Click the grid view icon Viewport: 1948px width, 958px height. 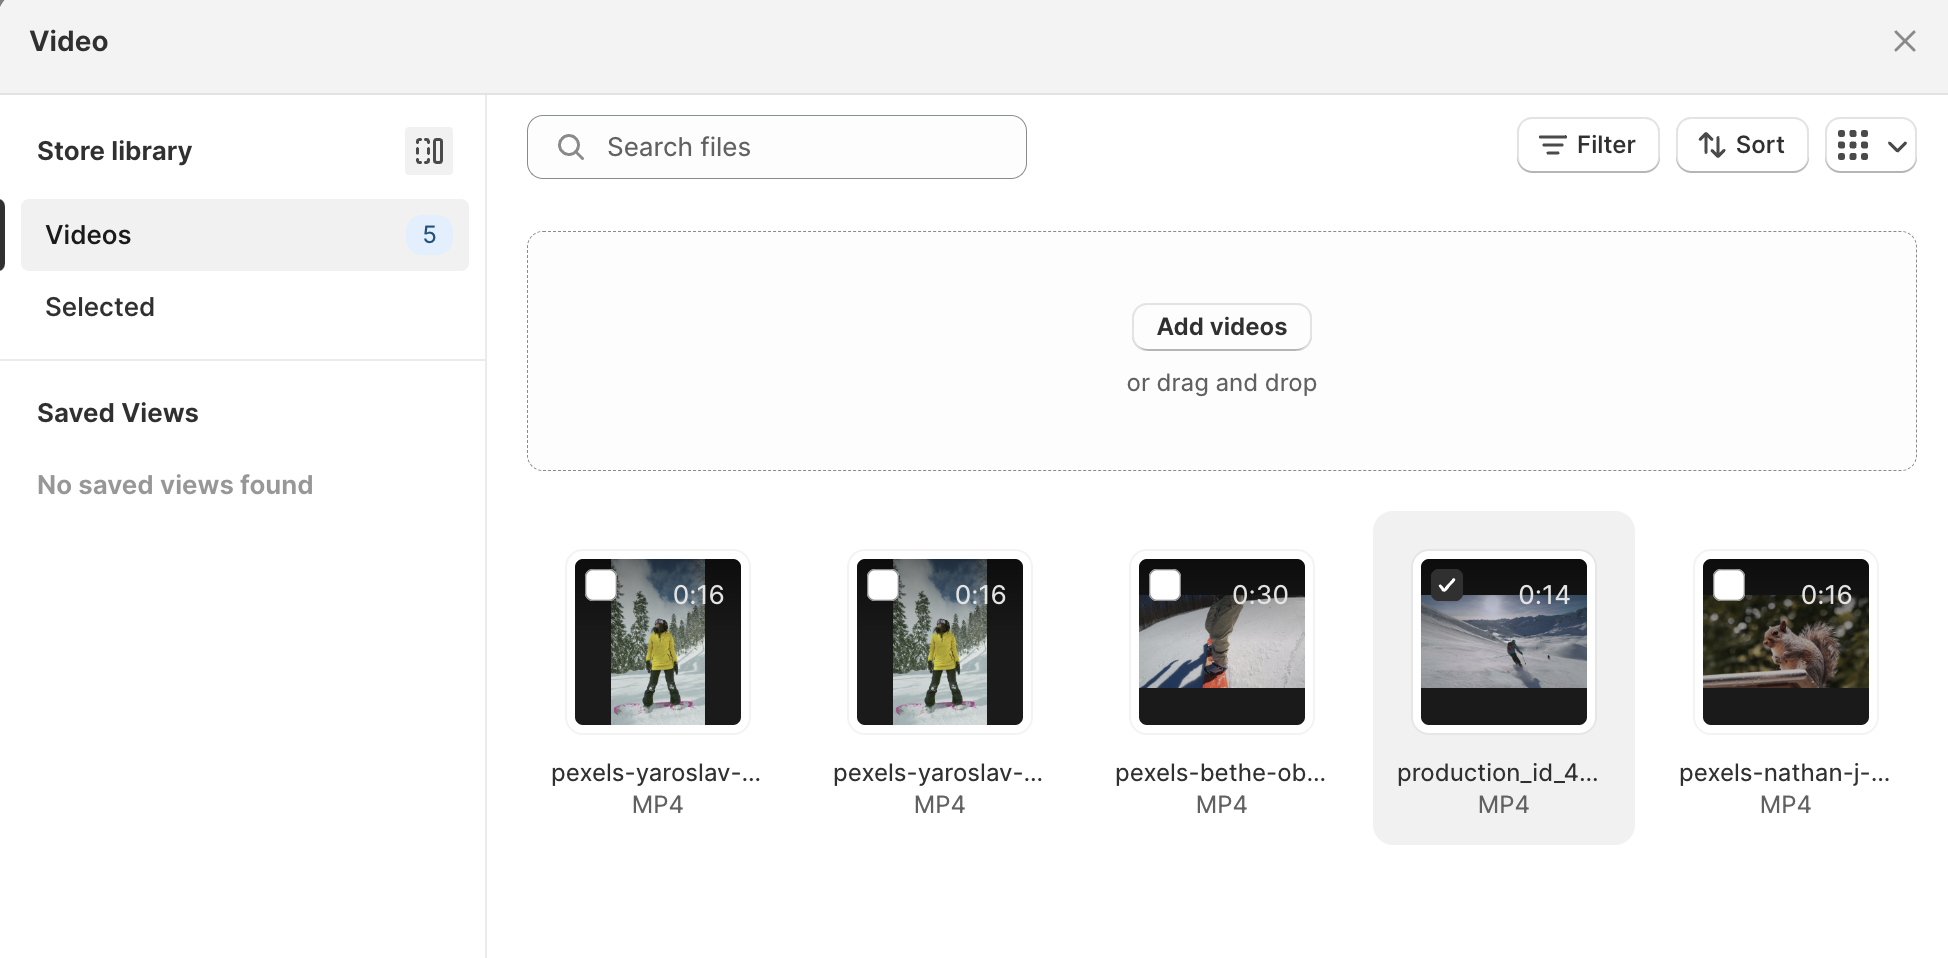tap(1853, 145)
